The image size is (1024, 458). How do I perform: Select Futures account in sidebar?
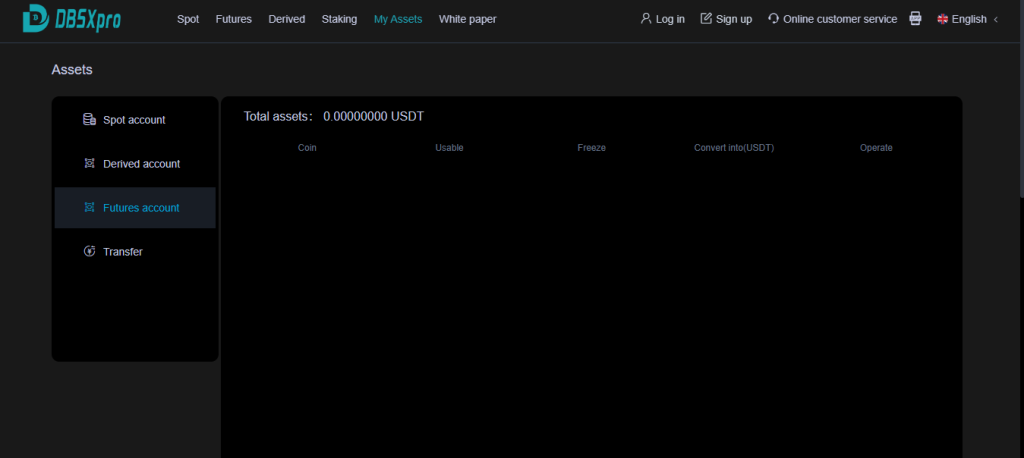[135, 208]
